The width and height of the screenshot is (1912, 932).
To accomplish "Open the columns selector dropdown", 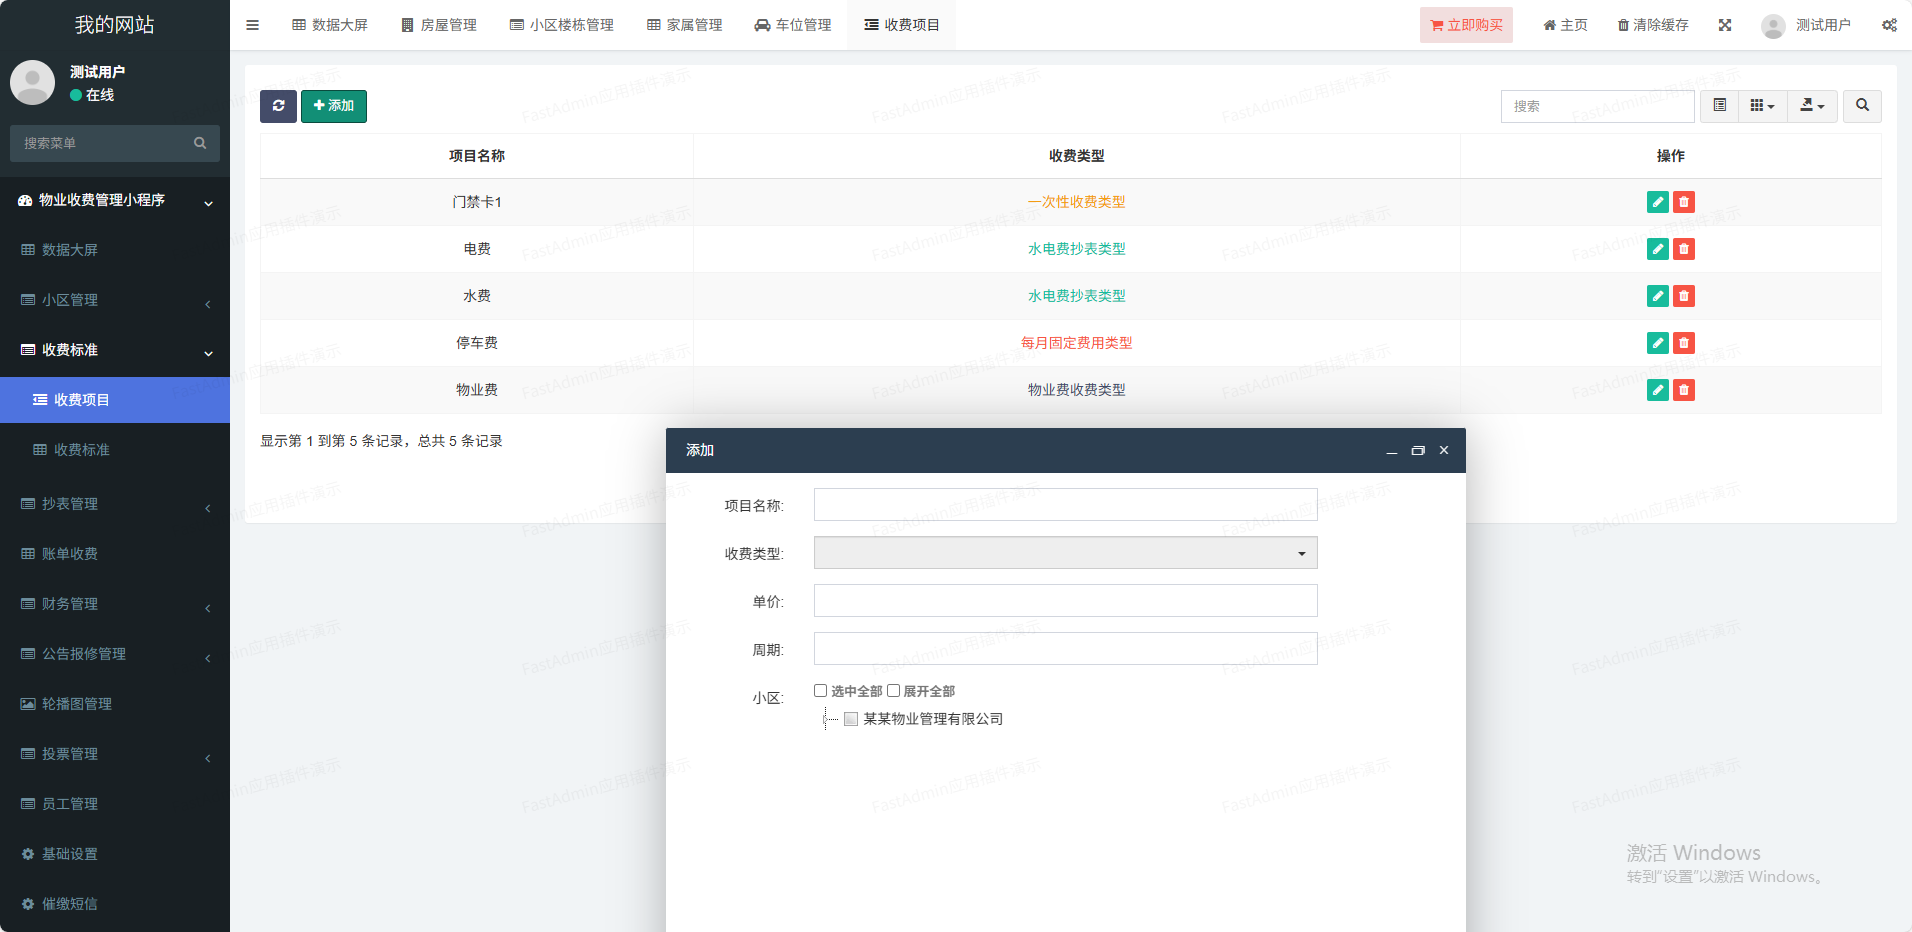I will (x=1762, y=106).
